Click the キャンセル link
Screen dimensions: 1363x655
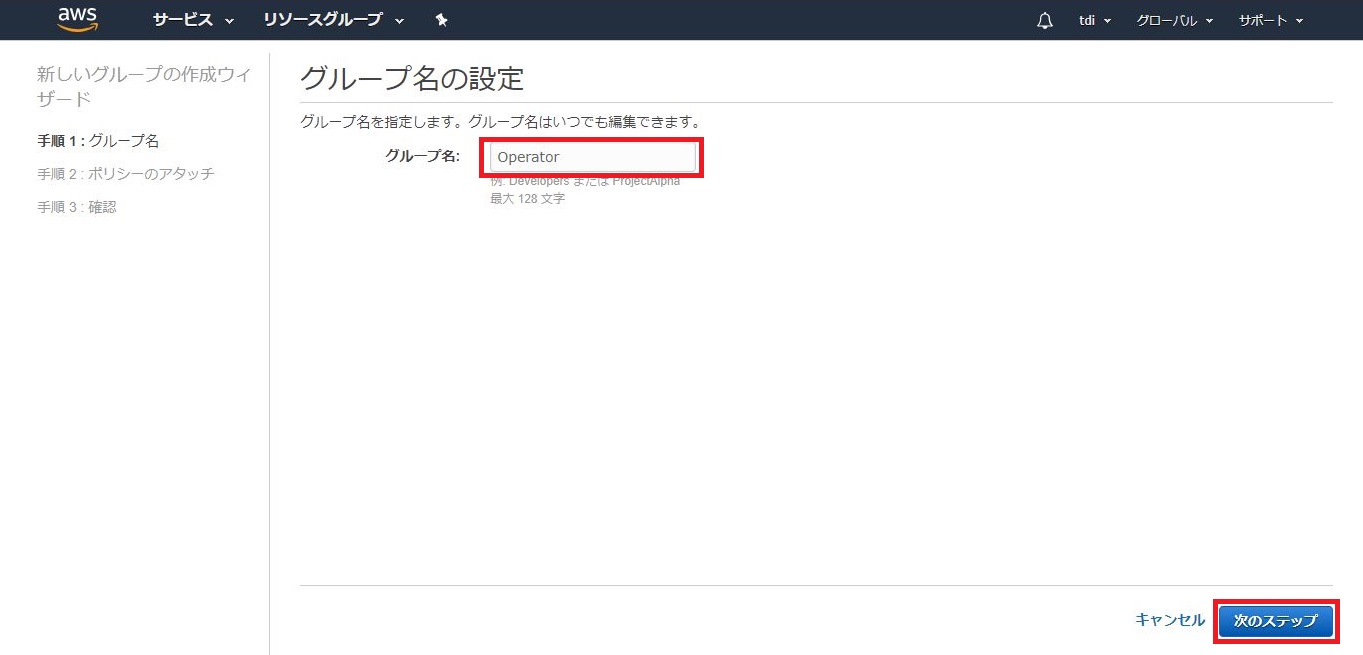(1170, 620)
